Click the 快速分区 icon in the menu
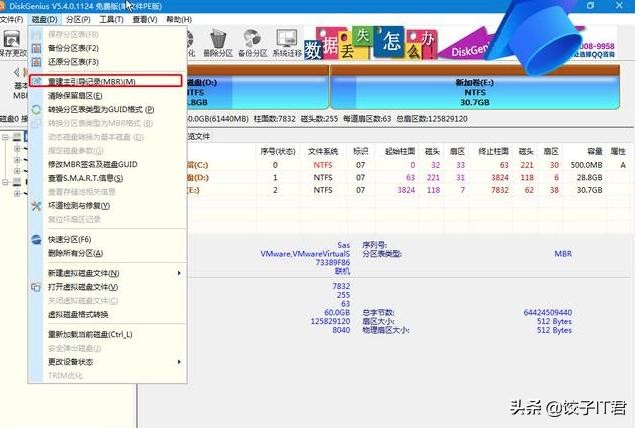The height and width of the screenshot is (428, 639). point(37,240)
